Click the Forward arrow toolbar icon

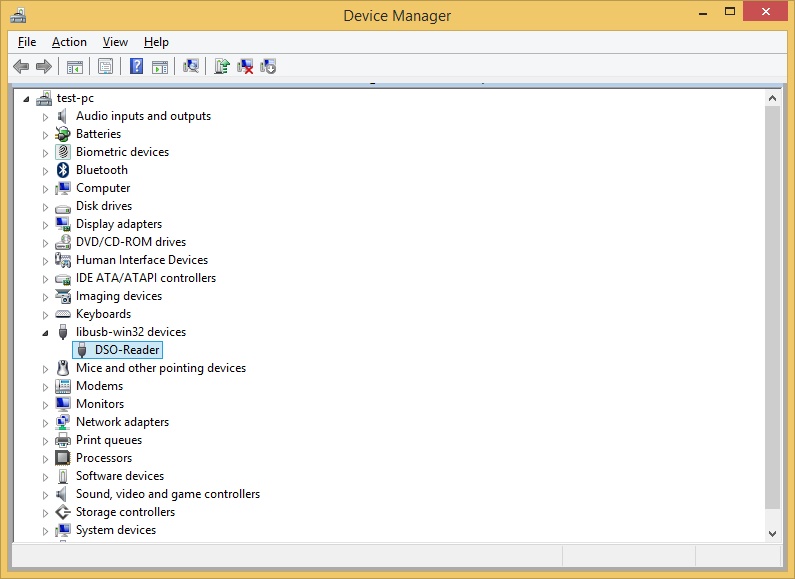(44, 66)
